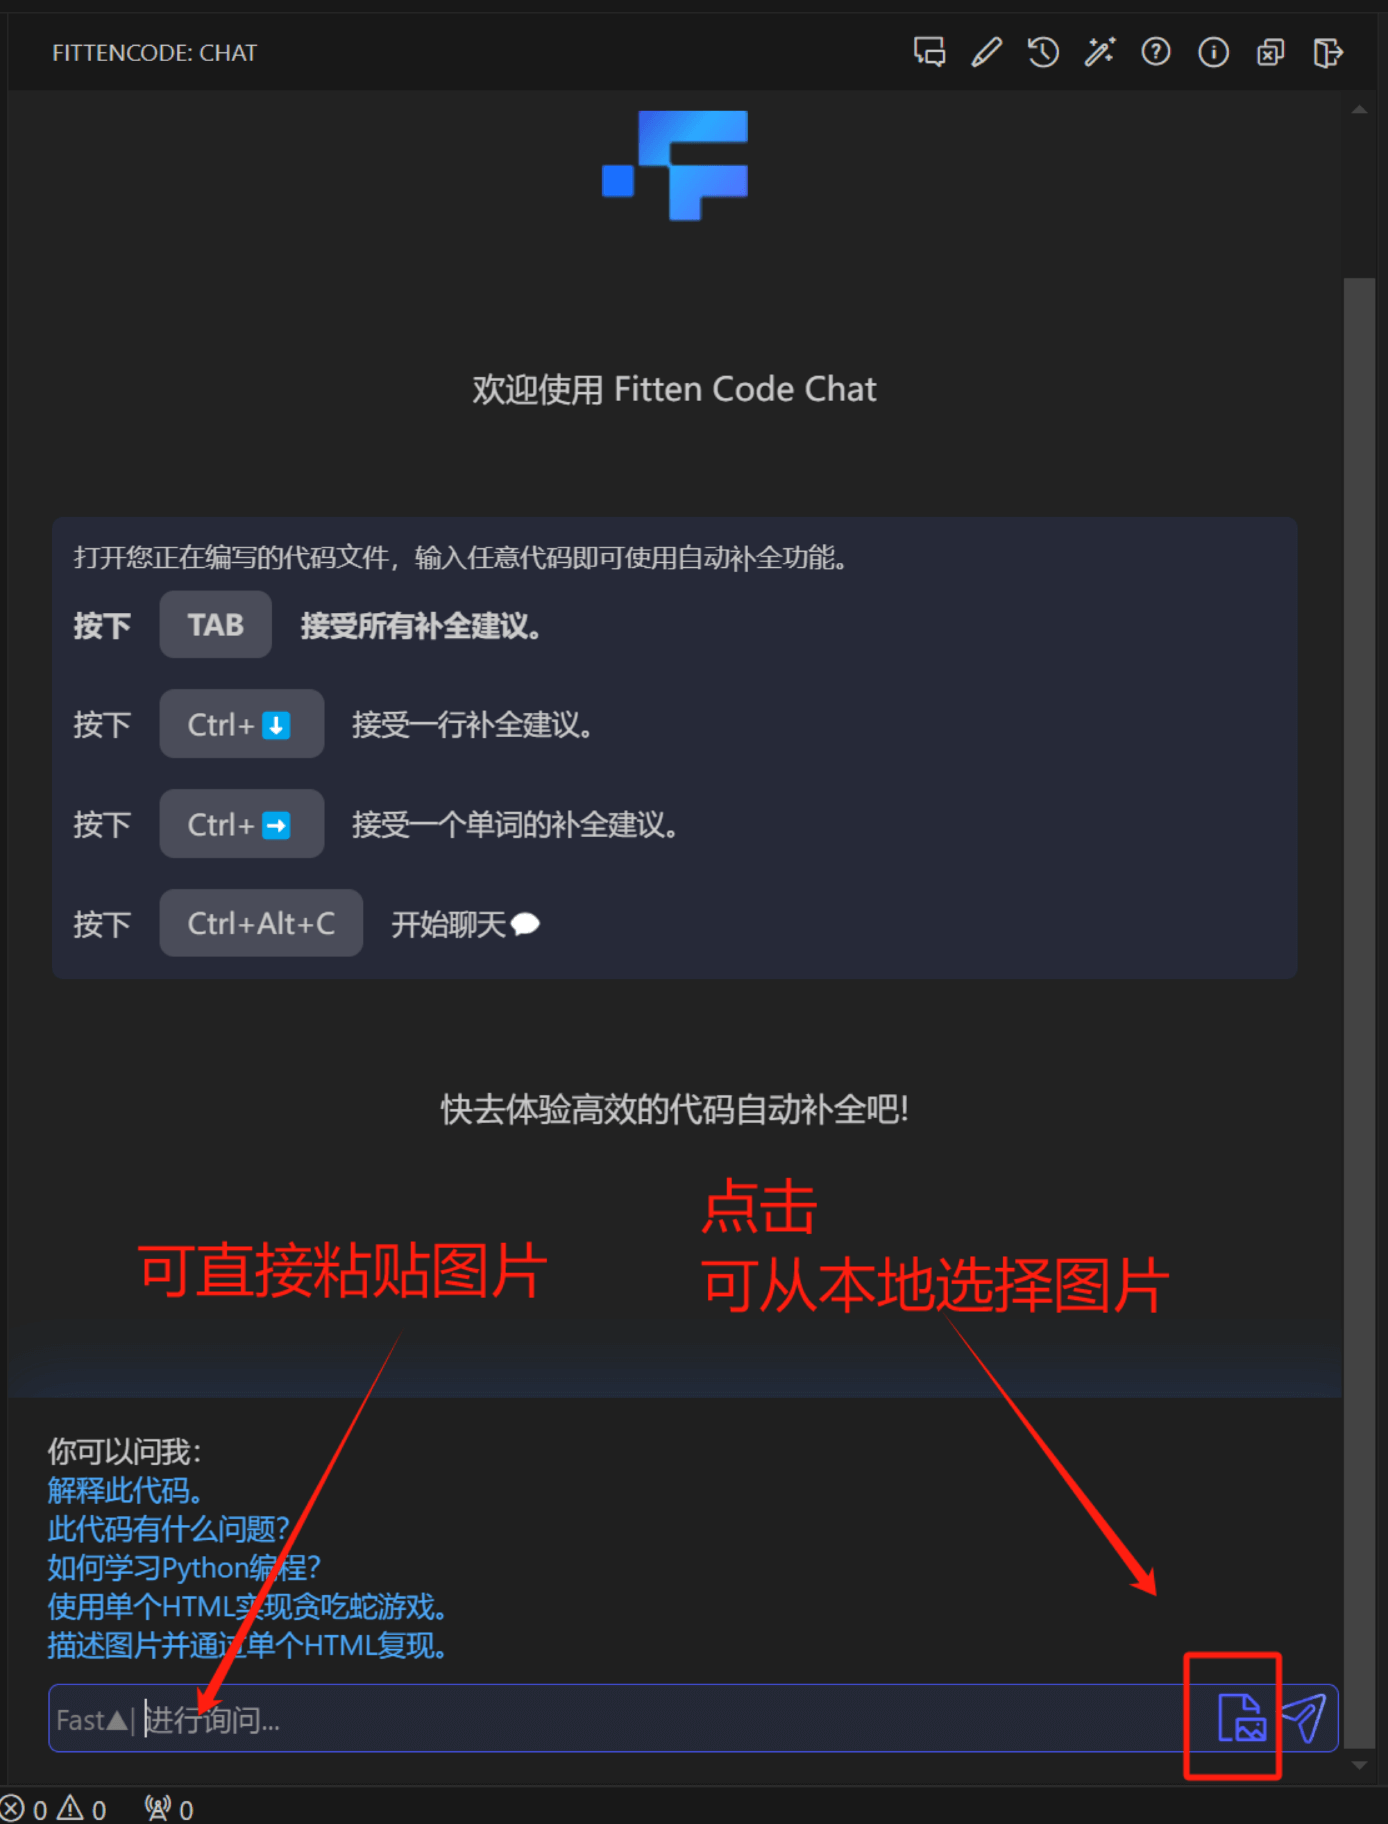Start a new chat conversation icon
This screenshot has width=1388, height=1824.
(929, 52)
